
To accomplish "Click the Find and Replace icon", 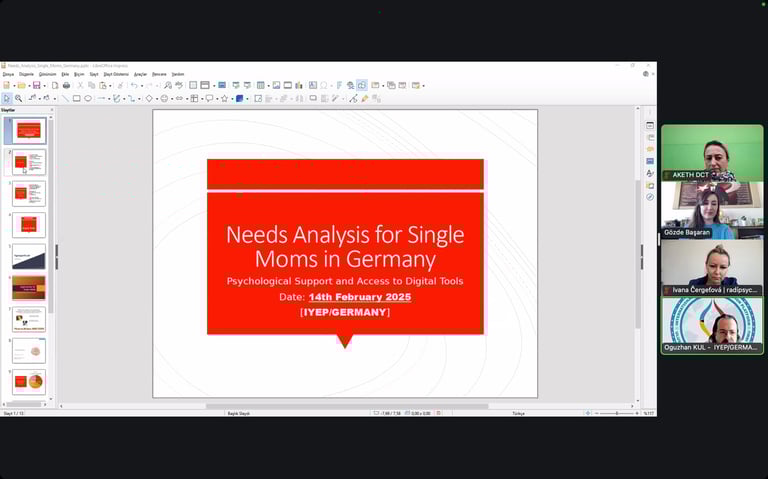I will tap(168, 86).
